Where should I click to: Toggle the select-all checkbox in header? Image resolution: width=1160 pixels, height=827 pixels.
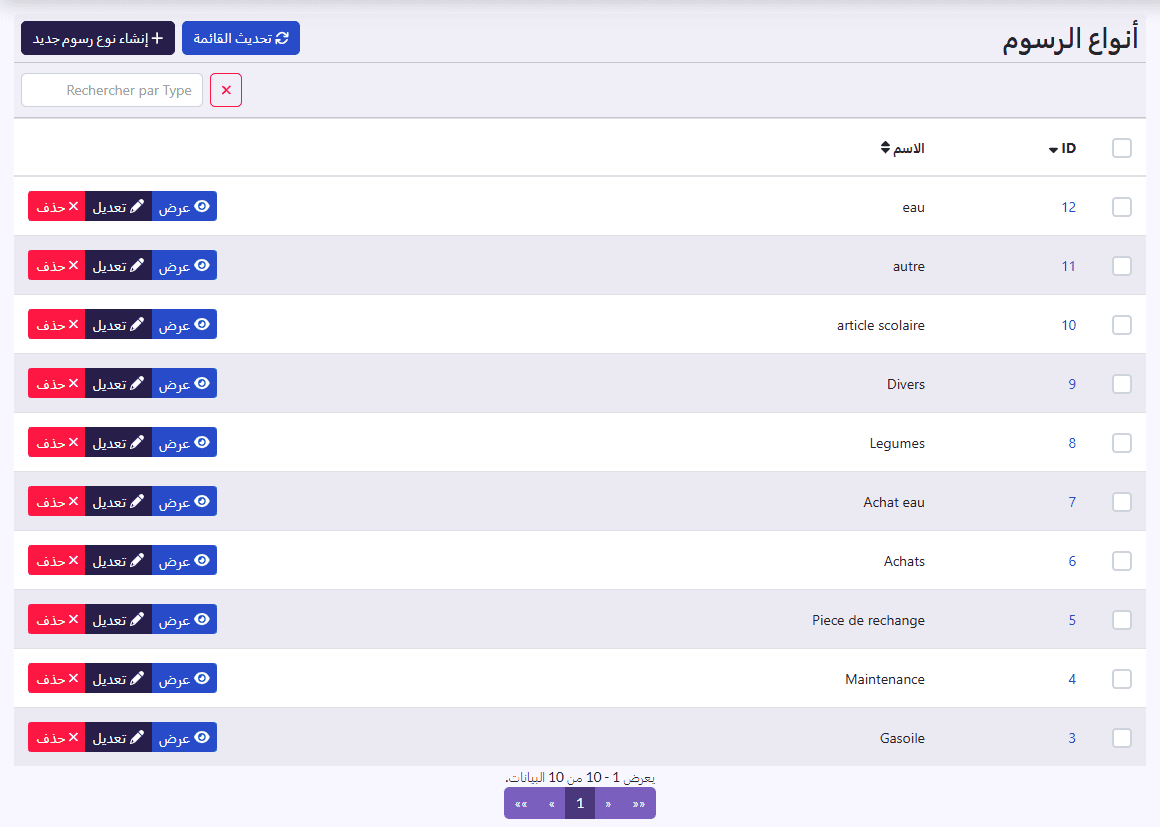1122,148
